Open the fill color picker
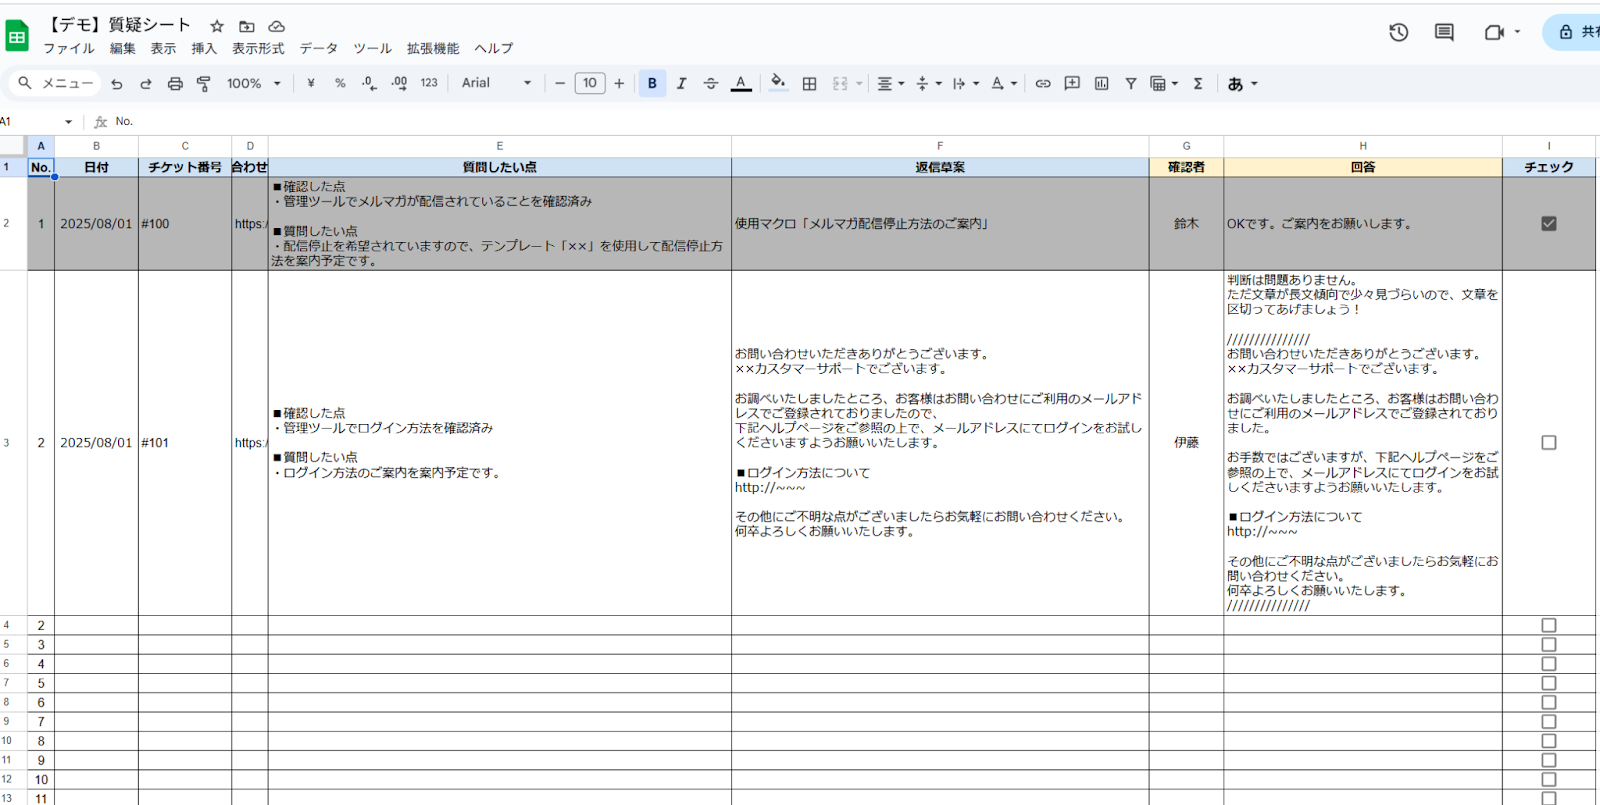Viewport: 1600px width, 805px height. (778, 84)
